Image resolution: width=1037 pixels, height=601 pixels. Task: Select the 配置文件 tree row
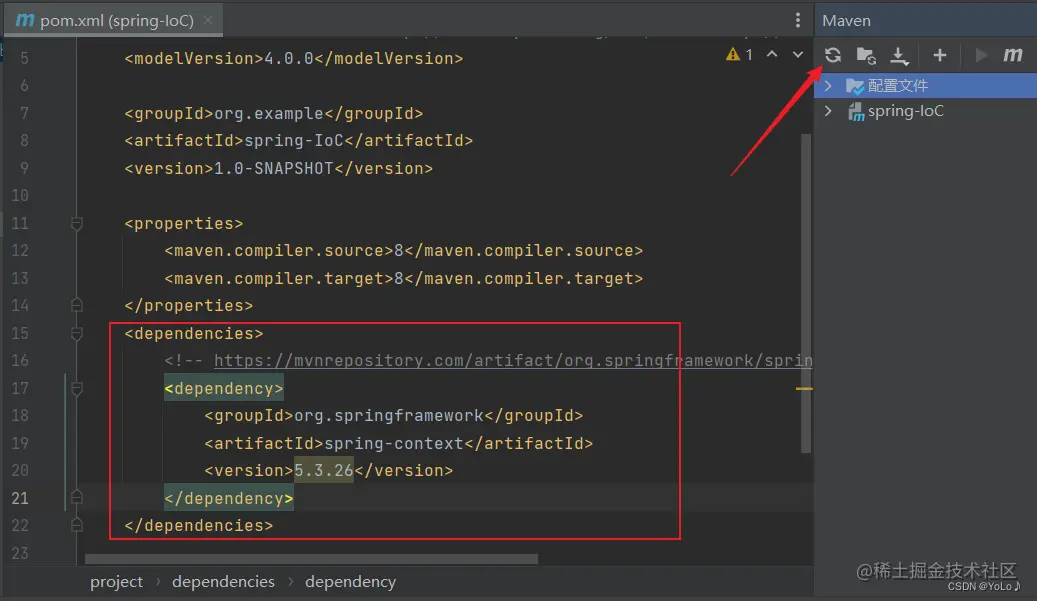926,85
